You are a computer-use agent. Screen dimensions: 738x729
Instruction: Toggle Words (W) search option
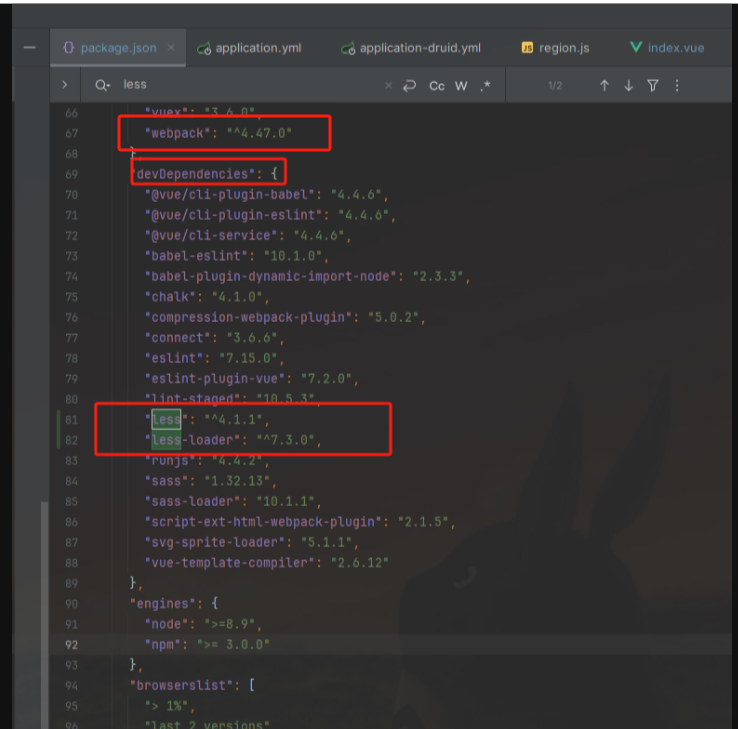click(x=461, y=86)
